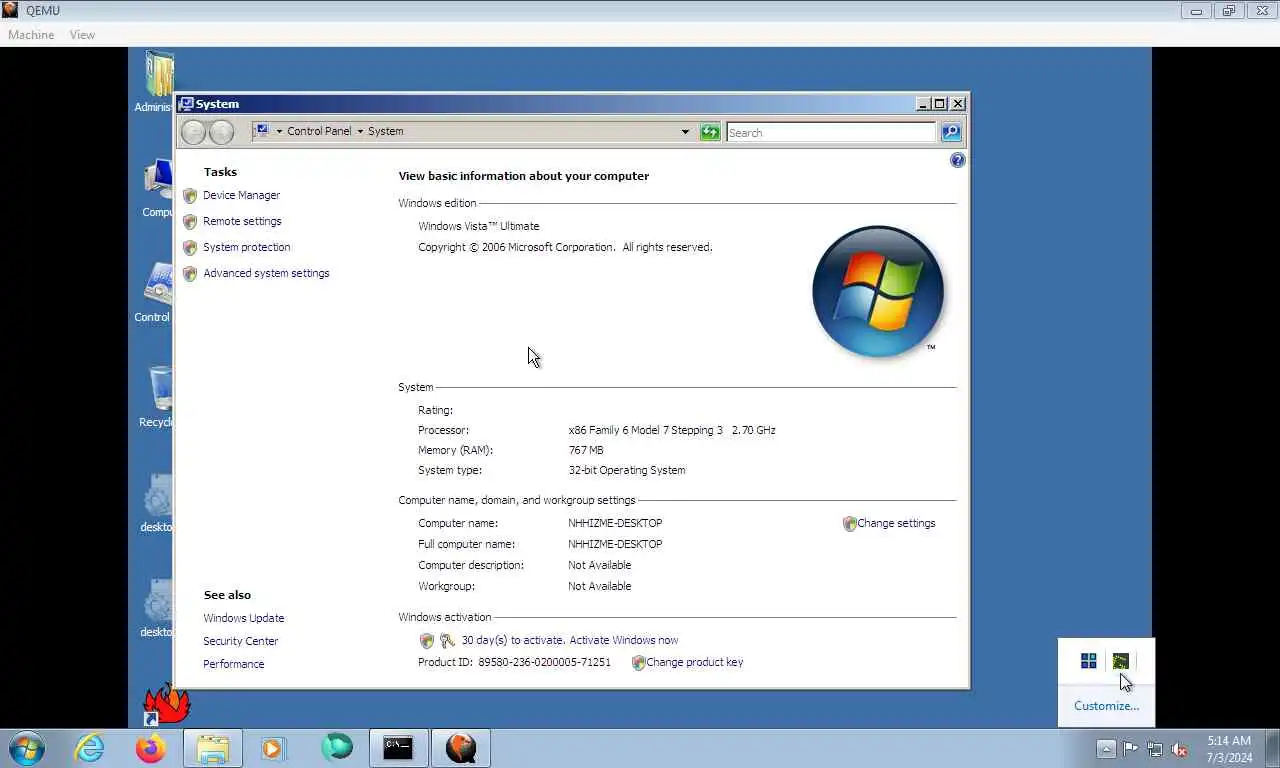Click the text Windows Vista™ Ultimate
Image resolution: width=1280 pixels, height=768 pixels.
pyautogui.click(x=478, y=226)
